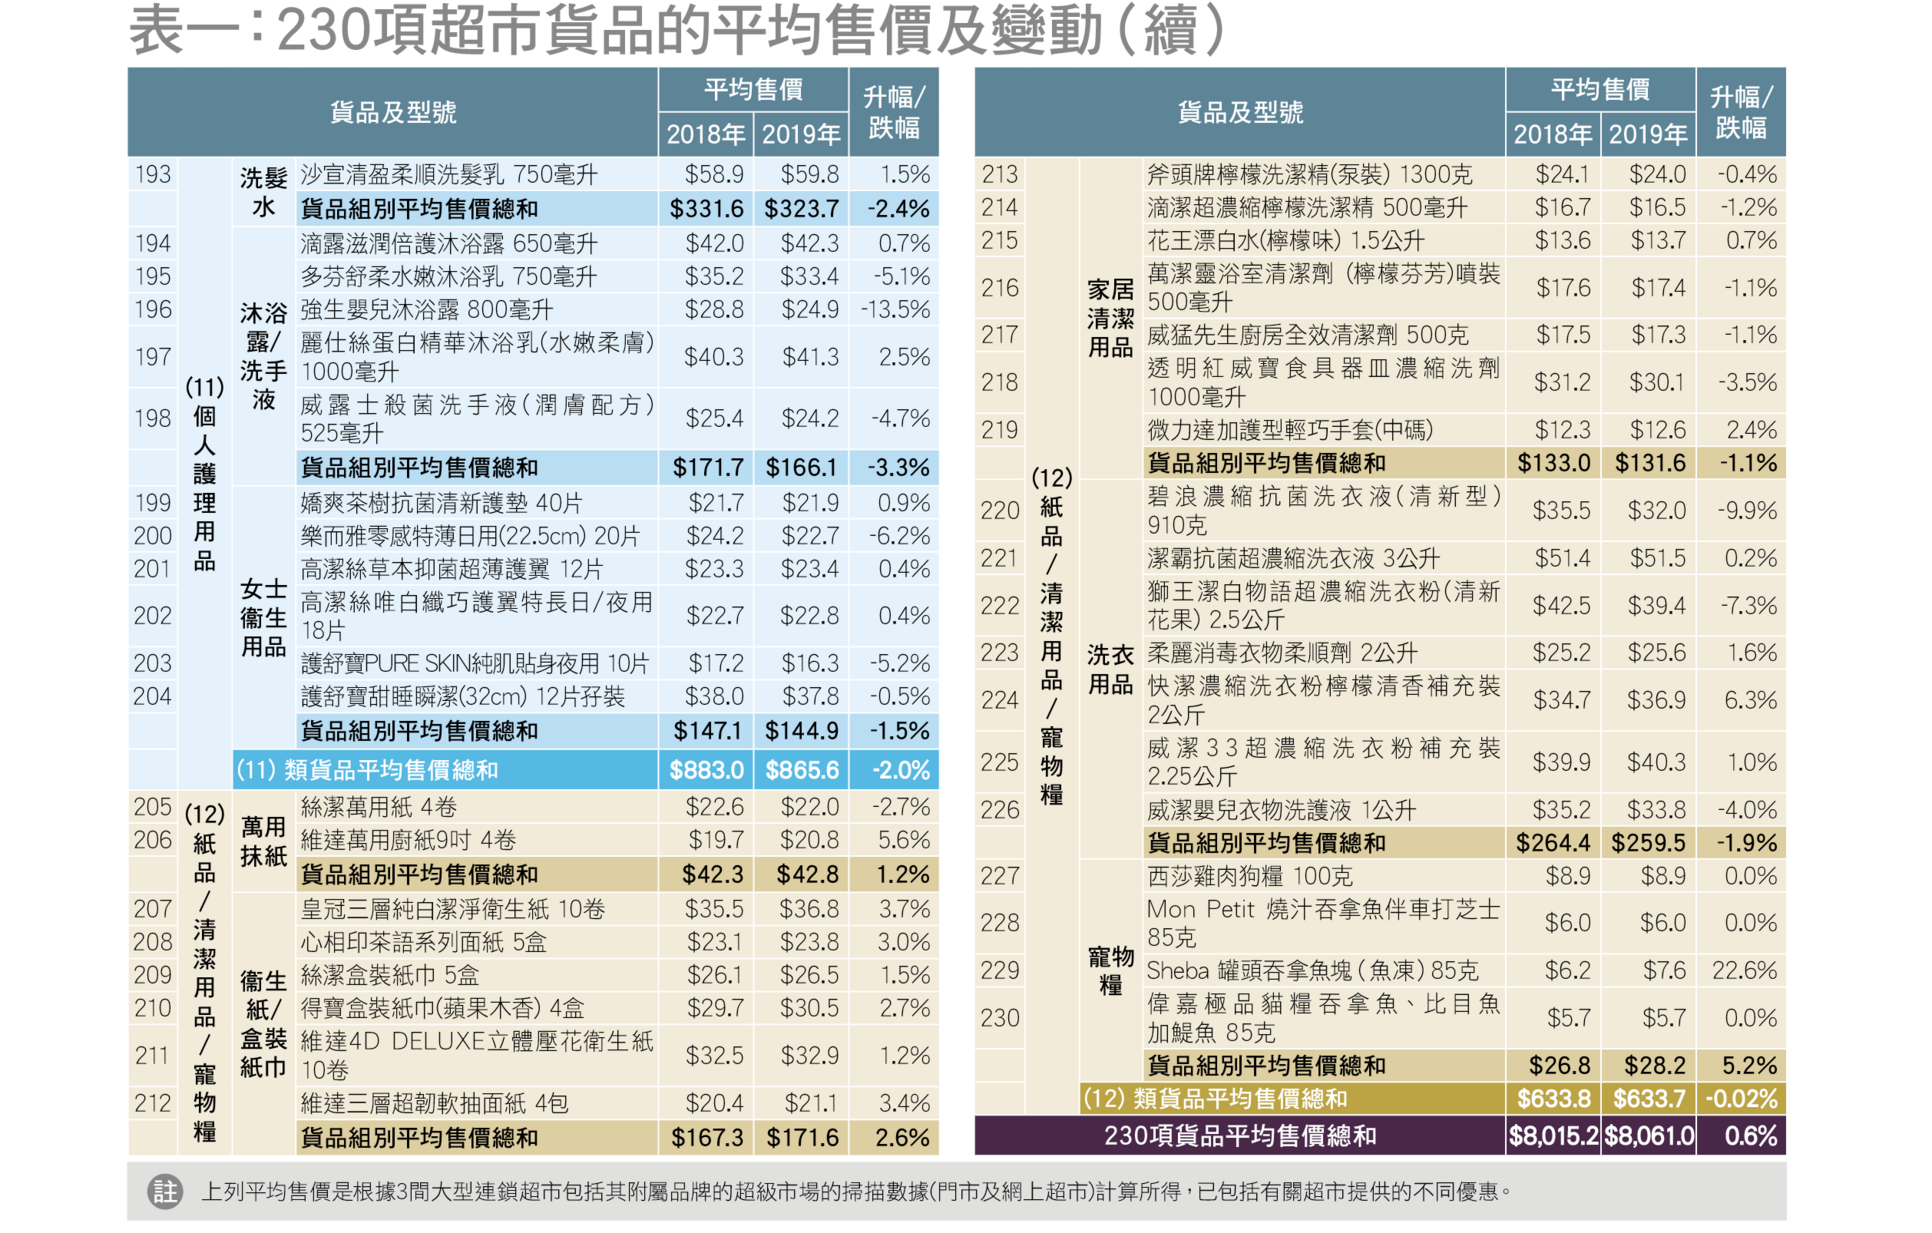Viewport: 1932px width, 1233px height.
Task: Click 皇冠三層純白潔淨衛生紙 10卷
Action: click(455, 911)
